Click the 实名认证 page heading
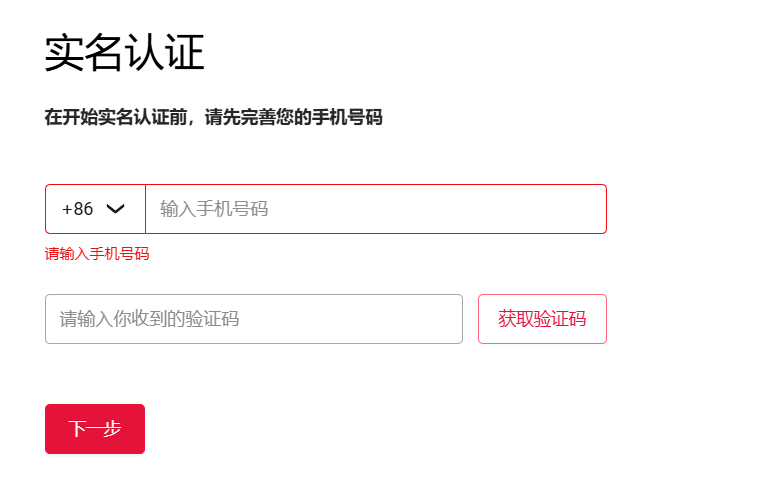 124,53
